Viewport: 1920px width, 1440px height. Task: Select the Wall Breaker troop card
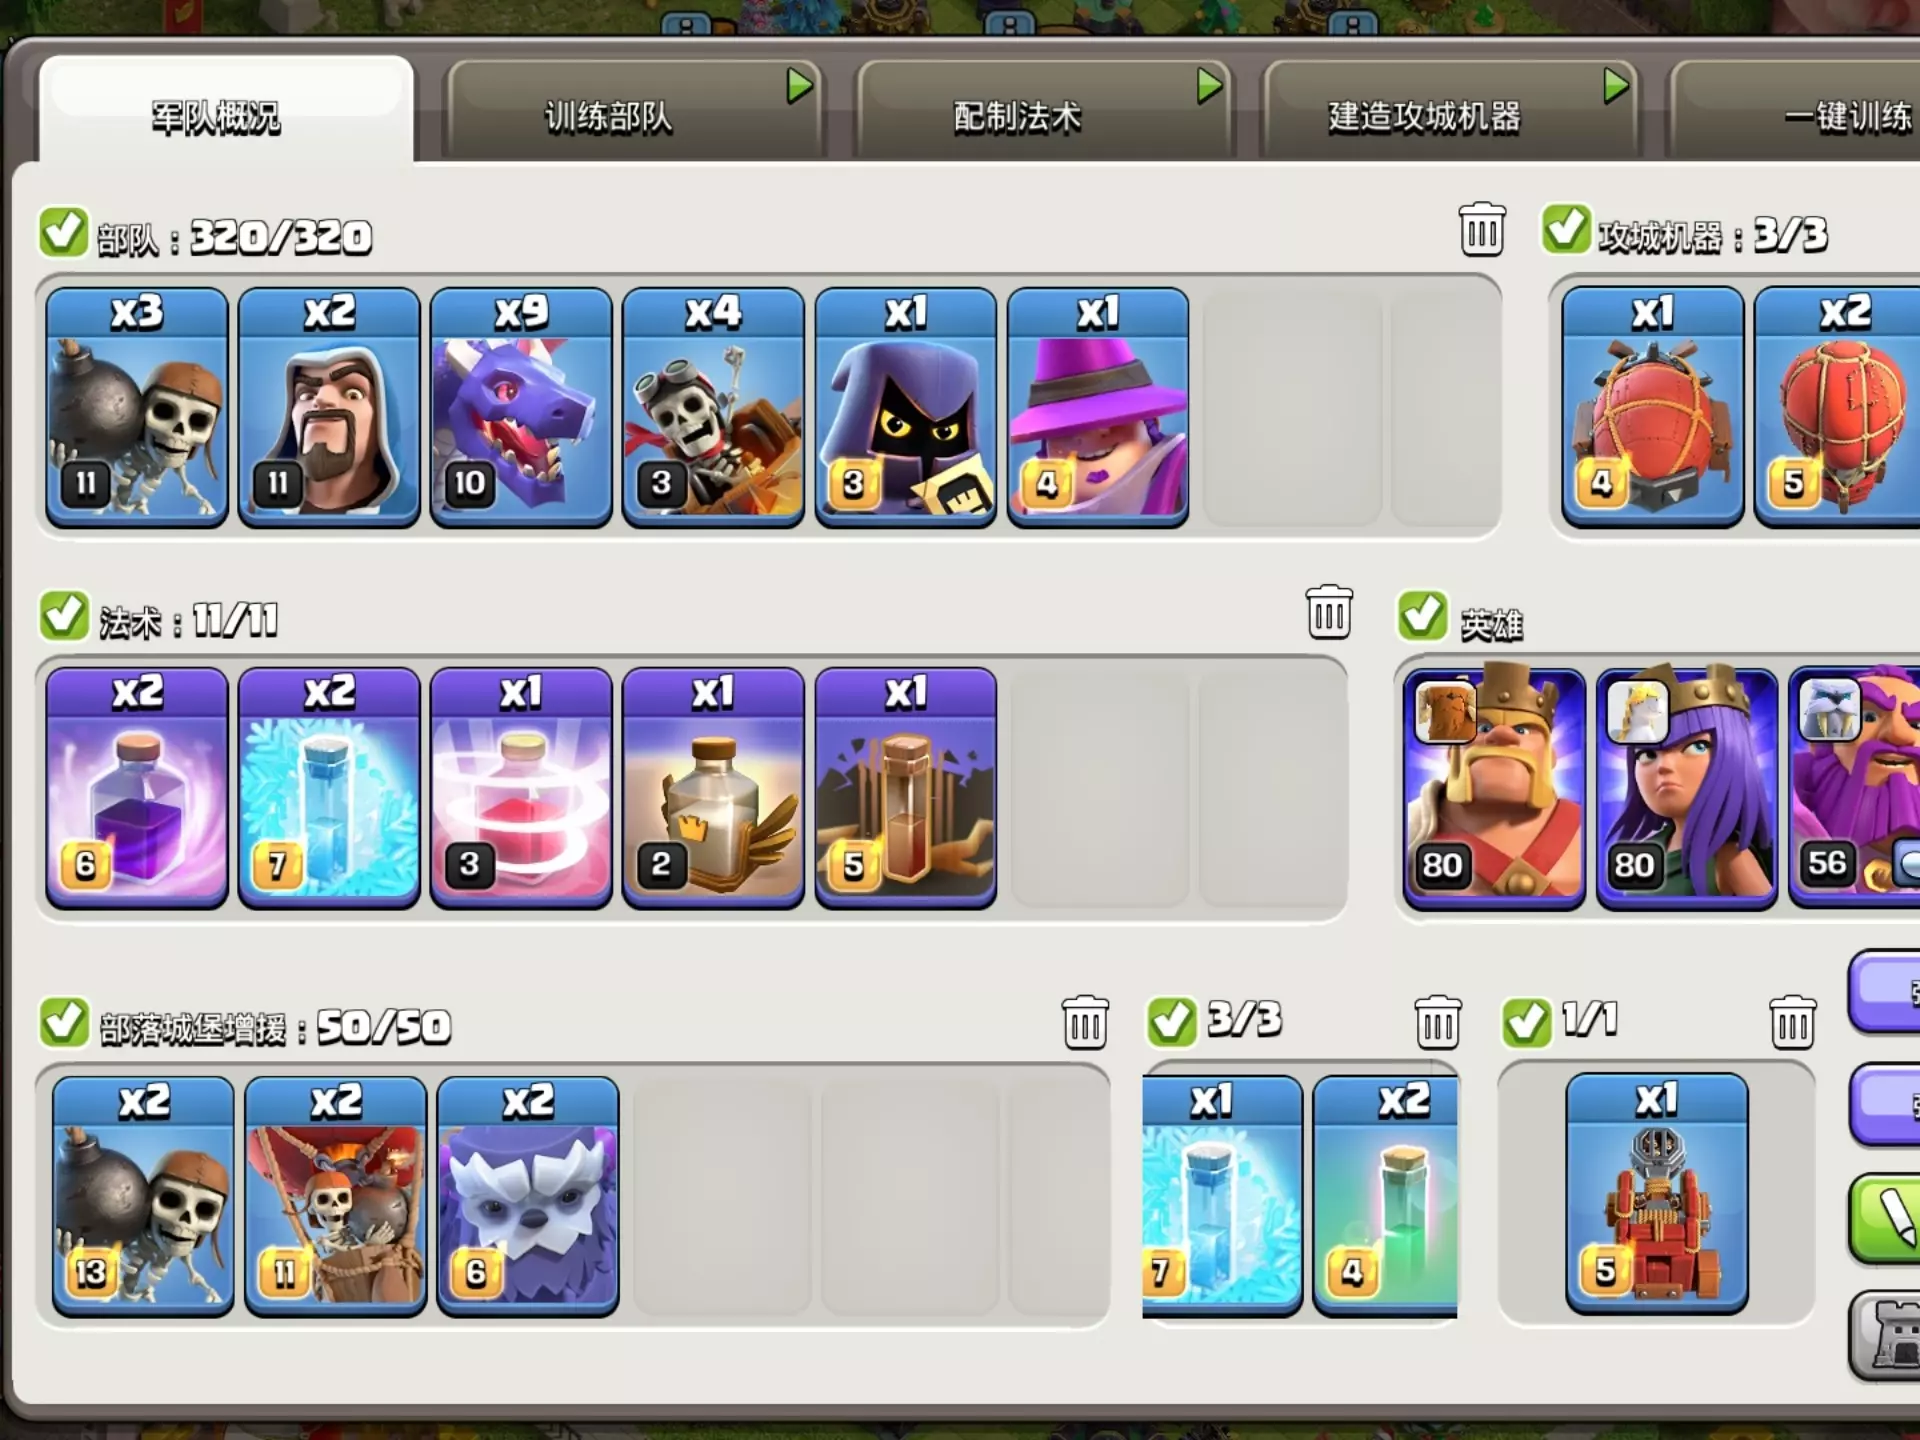(137, 407)
